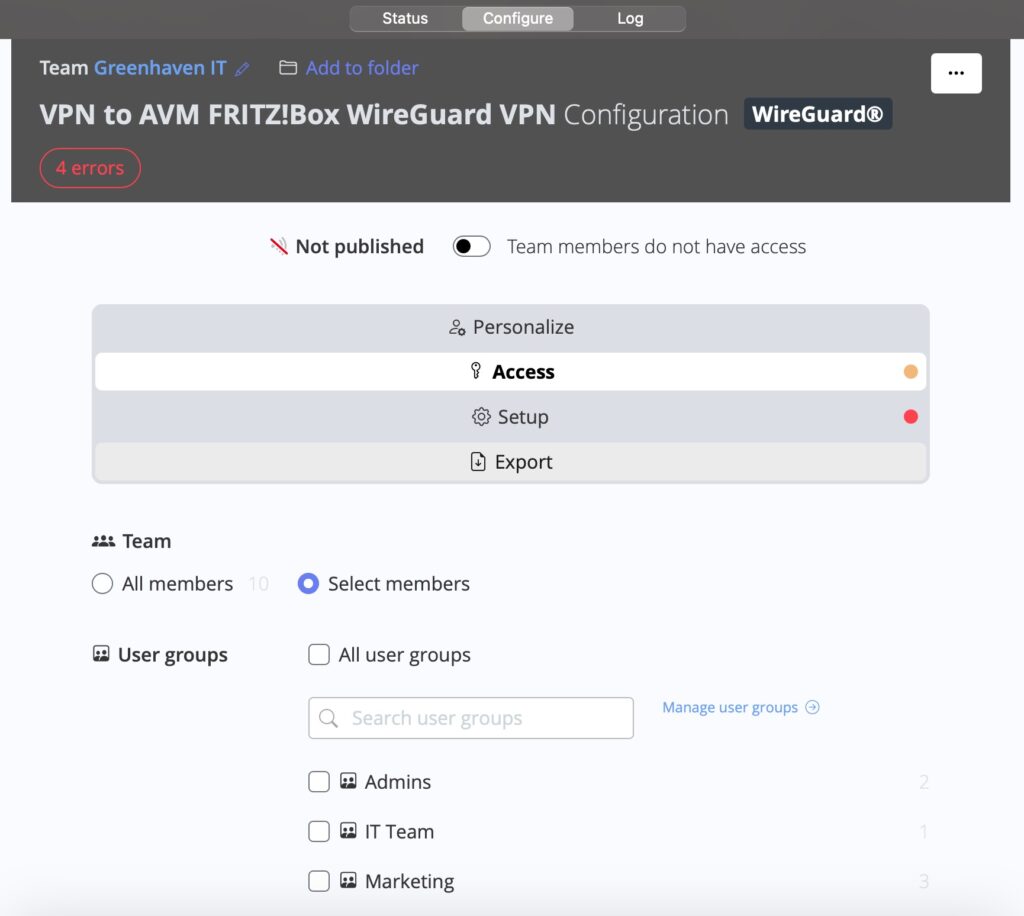Toggle the publish switch for team access
This screenshot has width=1024, height=916.
(x=472, y=246)
